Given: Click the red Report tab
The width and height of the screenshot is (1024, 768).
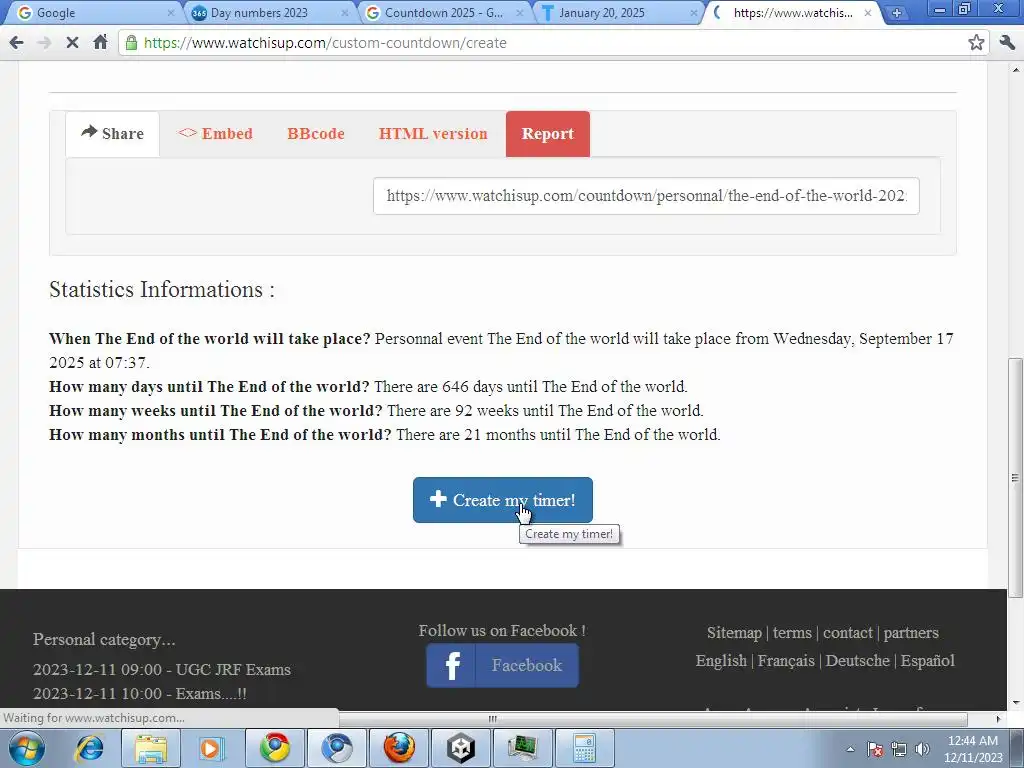Looking at the screenshot, I should coord(547,134).
